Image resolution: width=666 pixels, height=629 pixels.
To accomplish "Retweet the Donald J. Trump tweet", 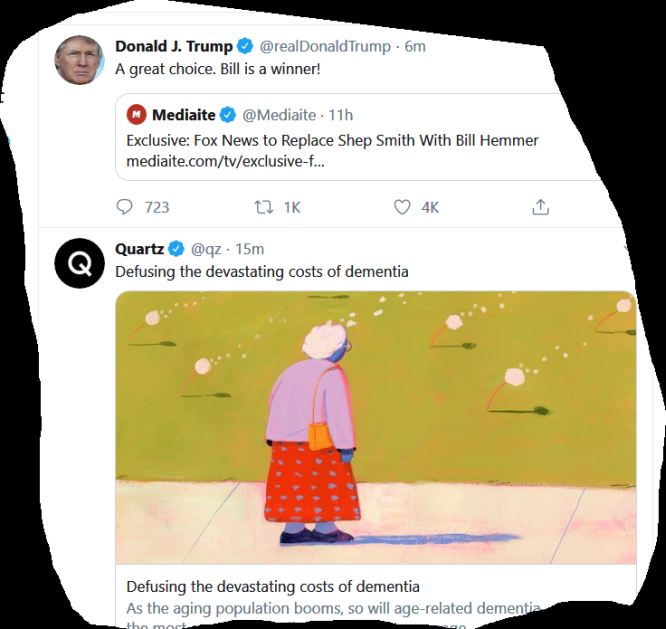I will tap(263, 207).
